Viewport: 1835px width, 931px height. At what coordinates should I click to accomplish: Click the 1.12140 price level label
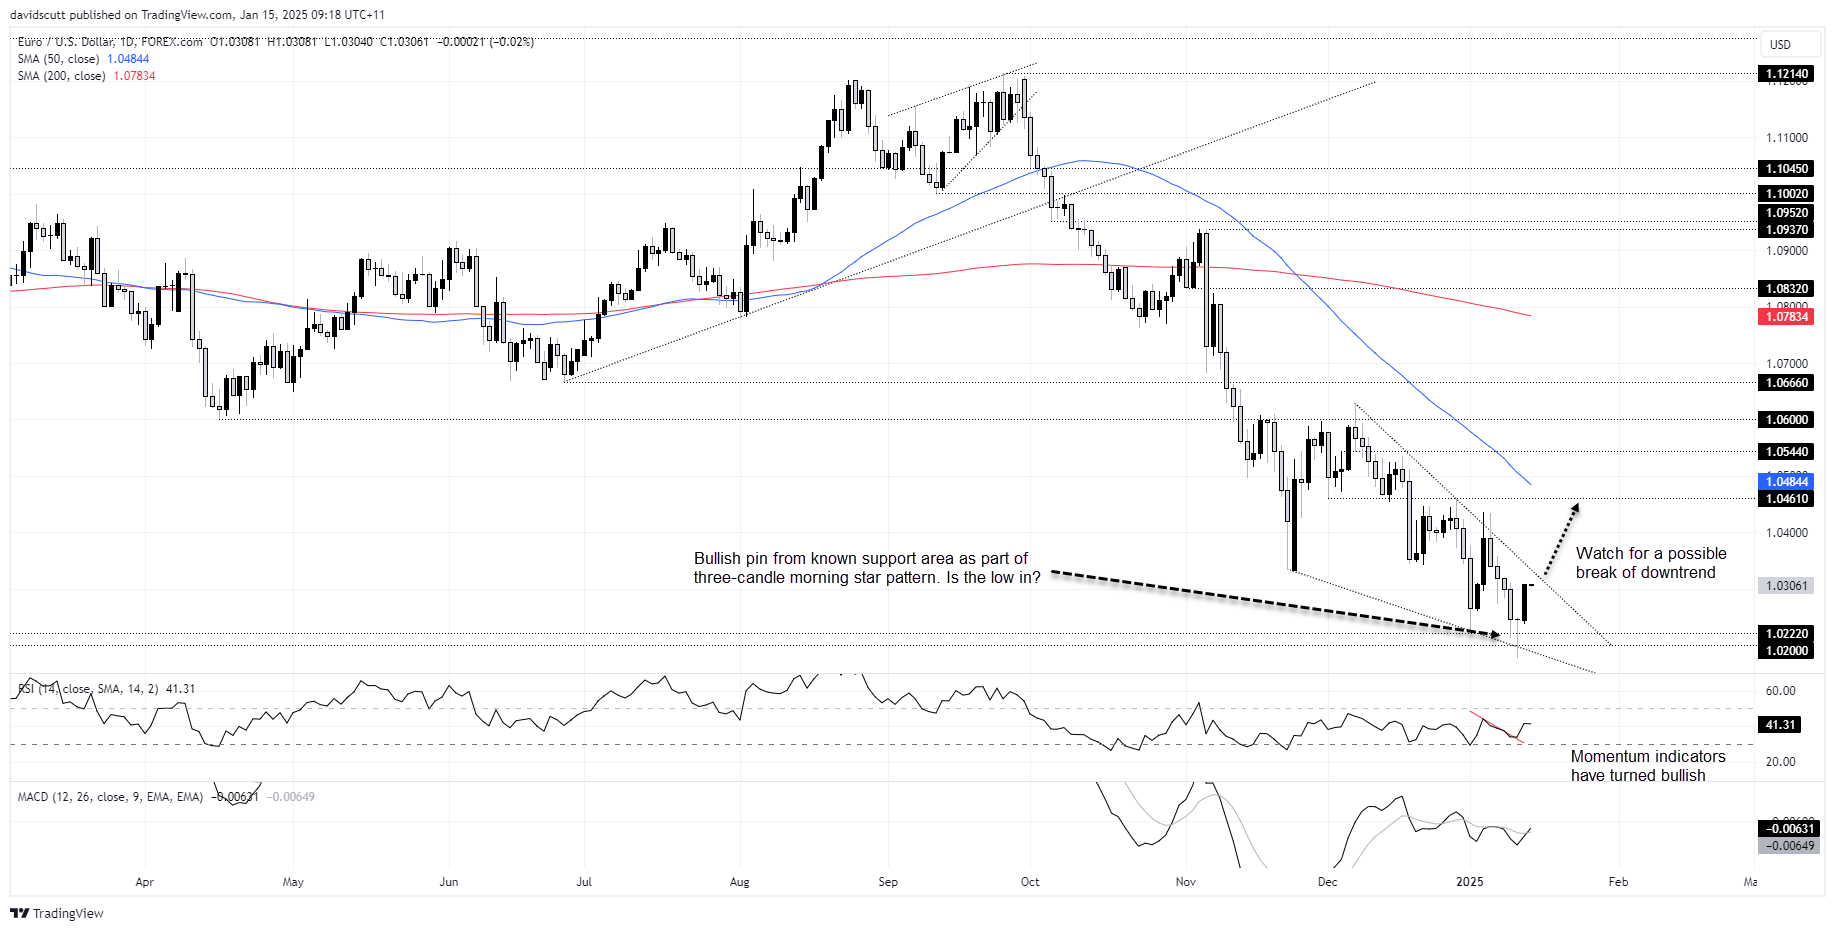(1786, 74)
